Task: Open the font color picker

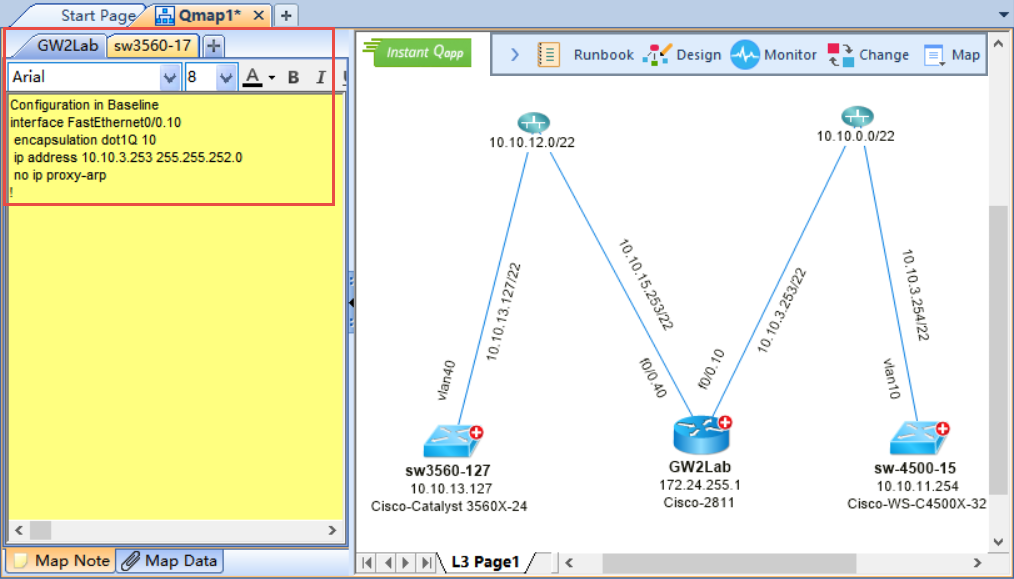Action: point(253,77)
